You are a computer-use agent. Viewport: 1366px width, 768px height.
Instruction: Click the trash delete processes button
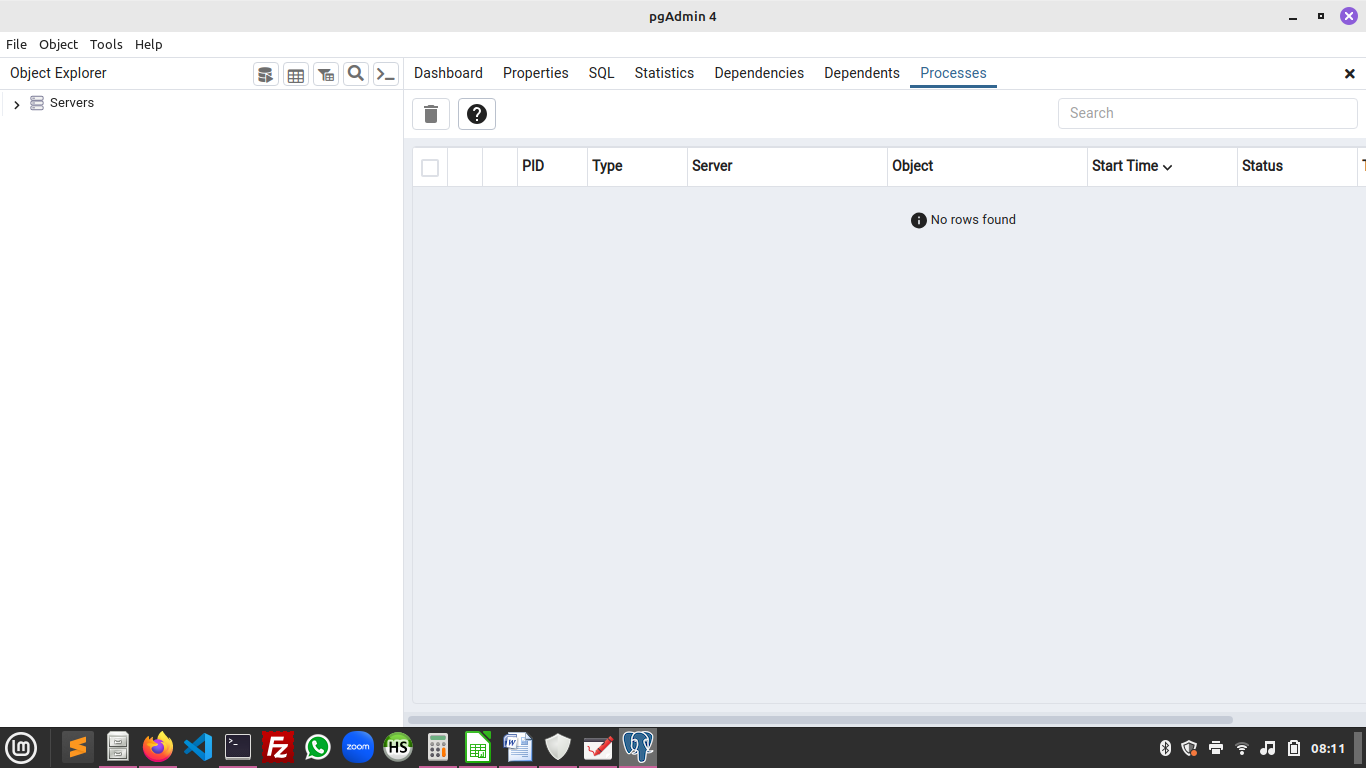click(x=431, y=114)
